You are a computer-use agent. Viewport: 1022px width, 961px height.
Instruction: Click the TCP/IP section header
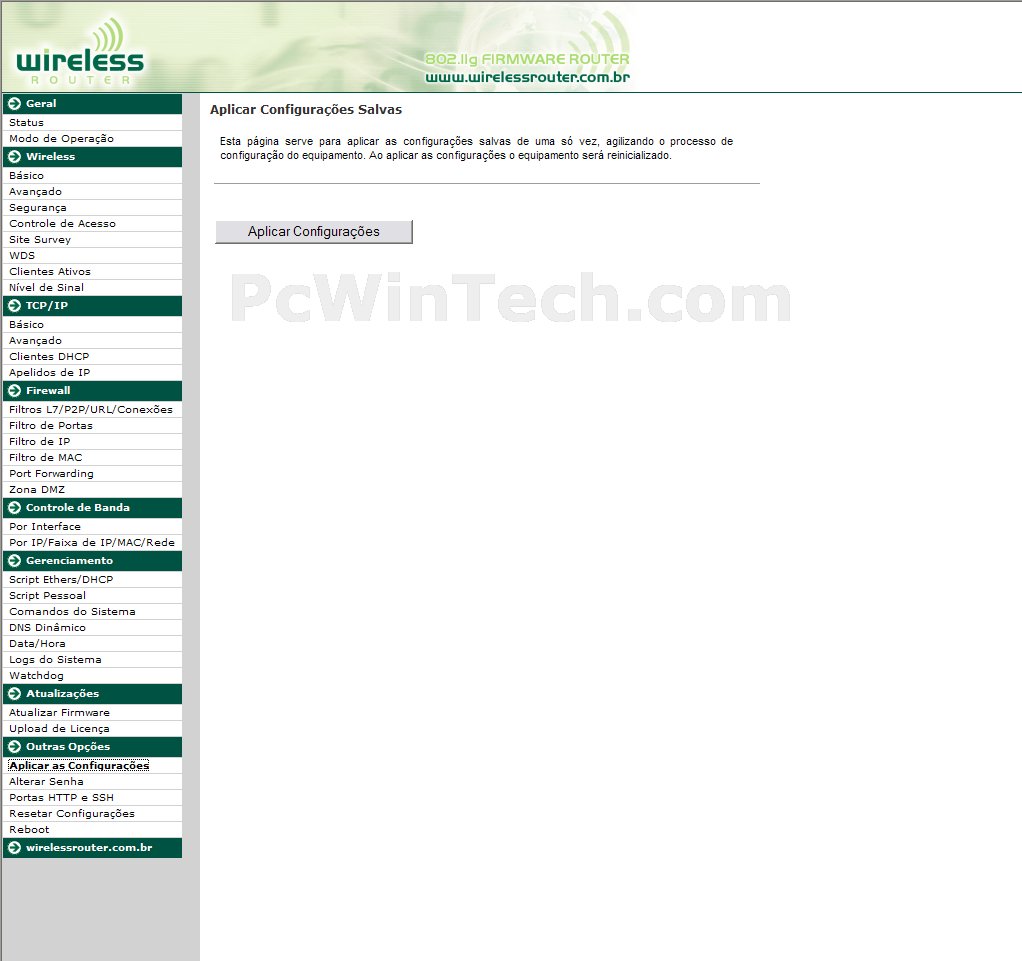pyautogui.click(x=93, y=306)
